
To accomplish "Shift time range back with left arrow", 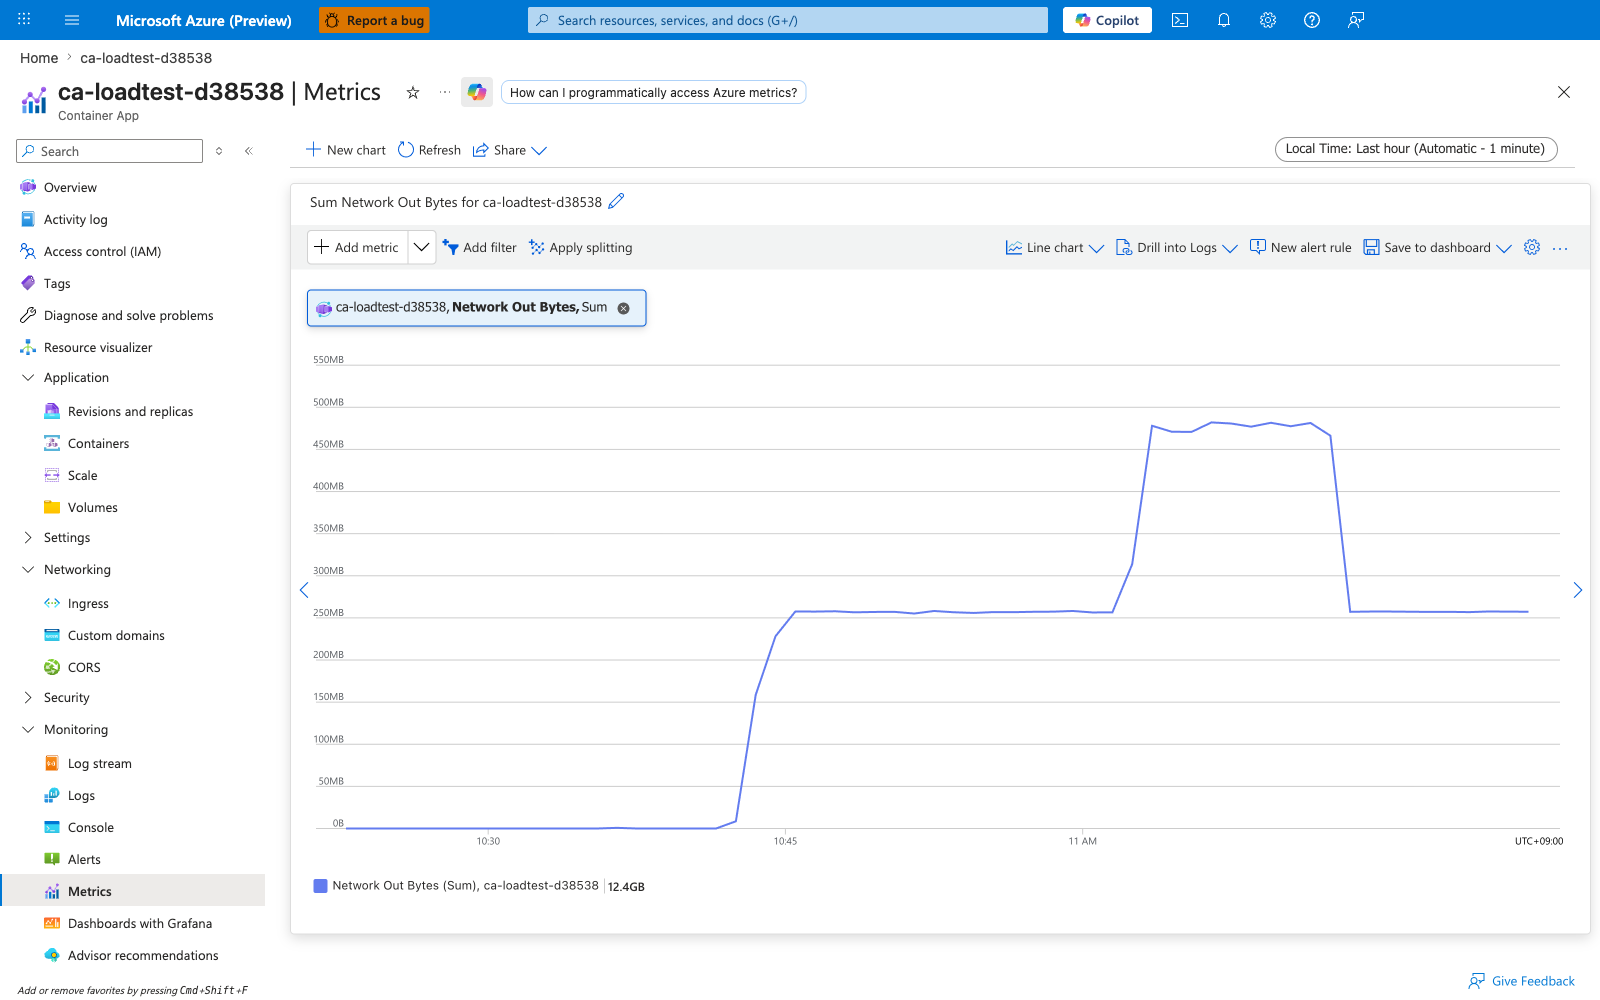I will coord(304,590).
